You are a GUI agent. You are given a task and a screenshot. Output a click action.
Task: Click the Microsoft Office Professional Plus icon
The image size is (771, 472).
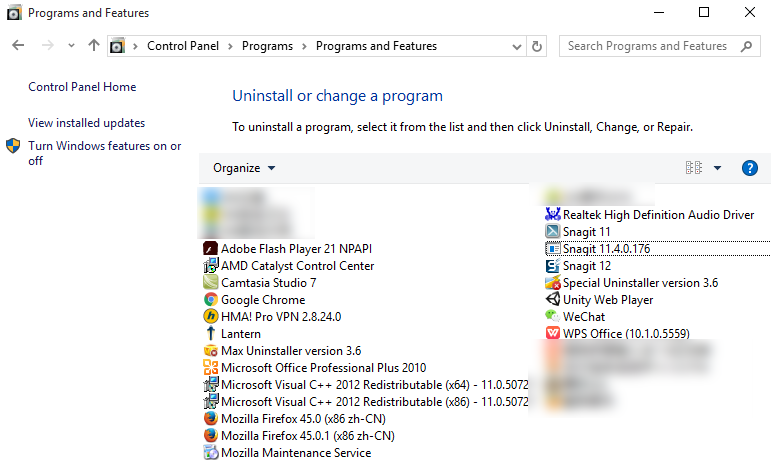pyautogui.click(x=210, y=367)
